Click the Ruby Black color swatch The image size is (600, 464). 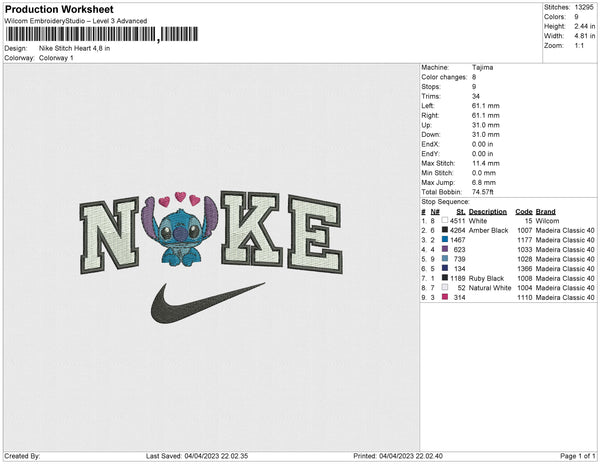pyautogui.click(x=445, y=278)
